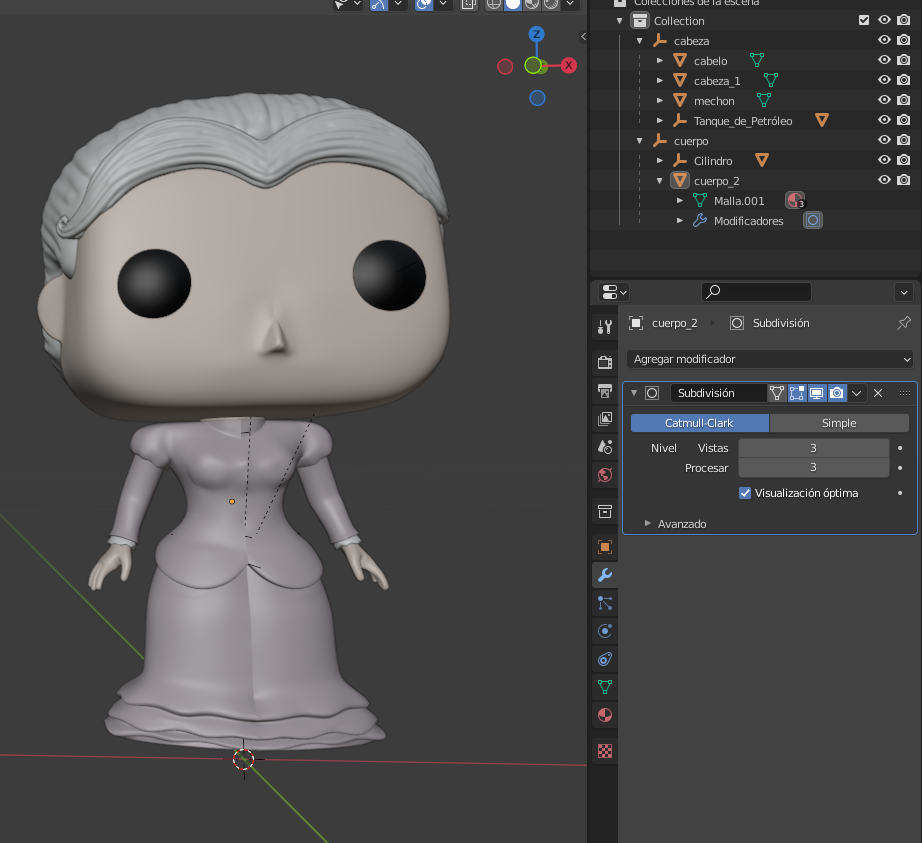
Task: Toggle modifier display in viewport
Action: pyautogui.click(x=816, y=393)
